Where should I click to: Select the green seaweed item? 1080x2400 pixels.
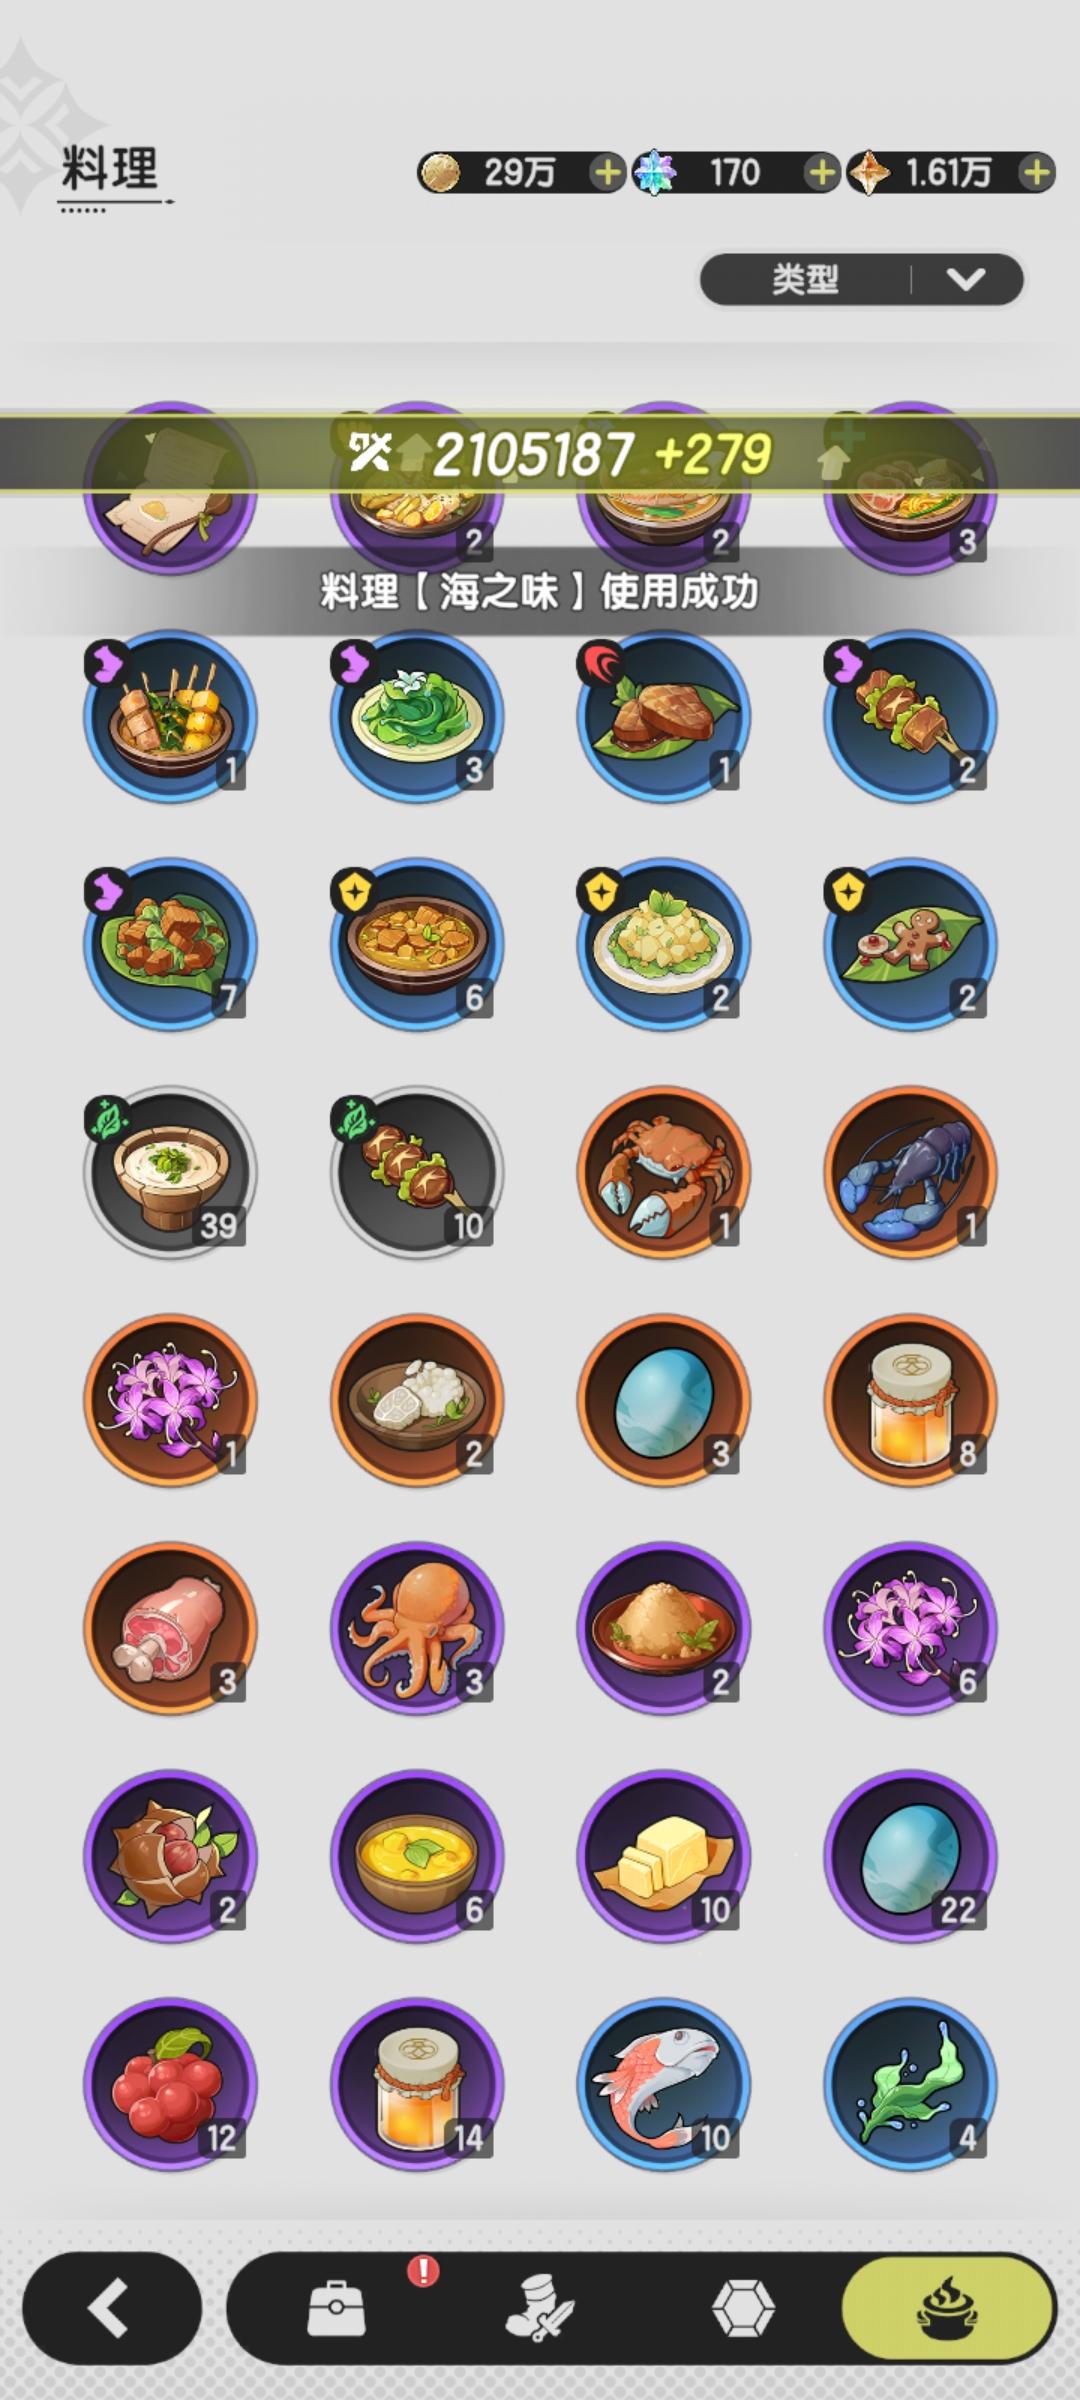click(x=910, y=2084)
